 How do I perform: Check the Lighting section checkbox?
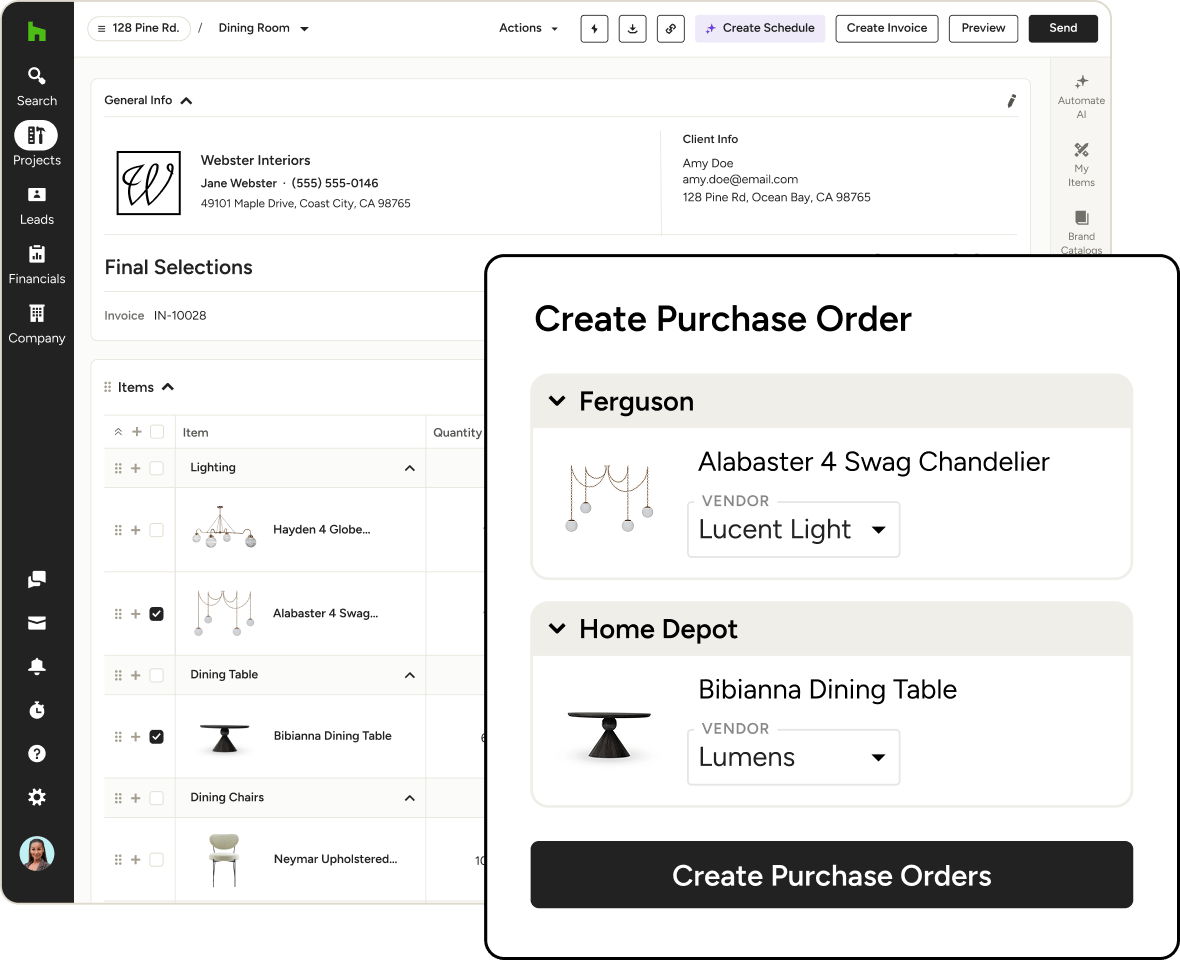(157, 468)
